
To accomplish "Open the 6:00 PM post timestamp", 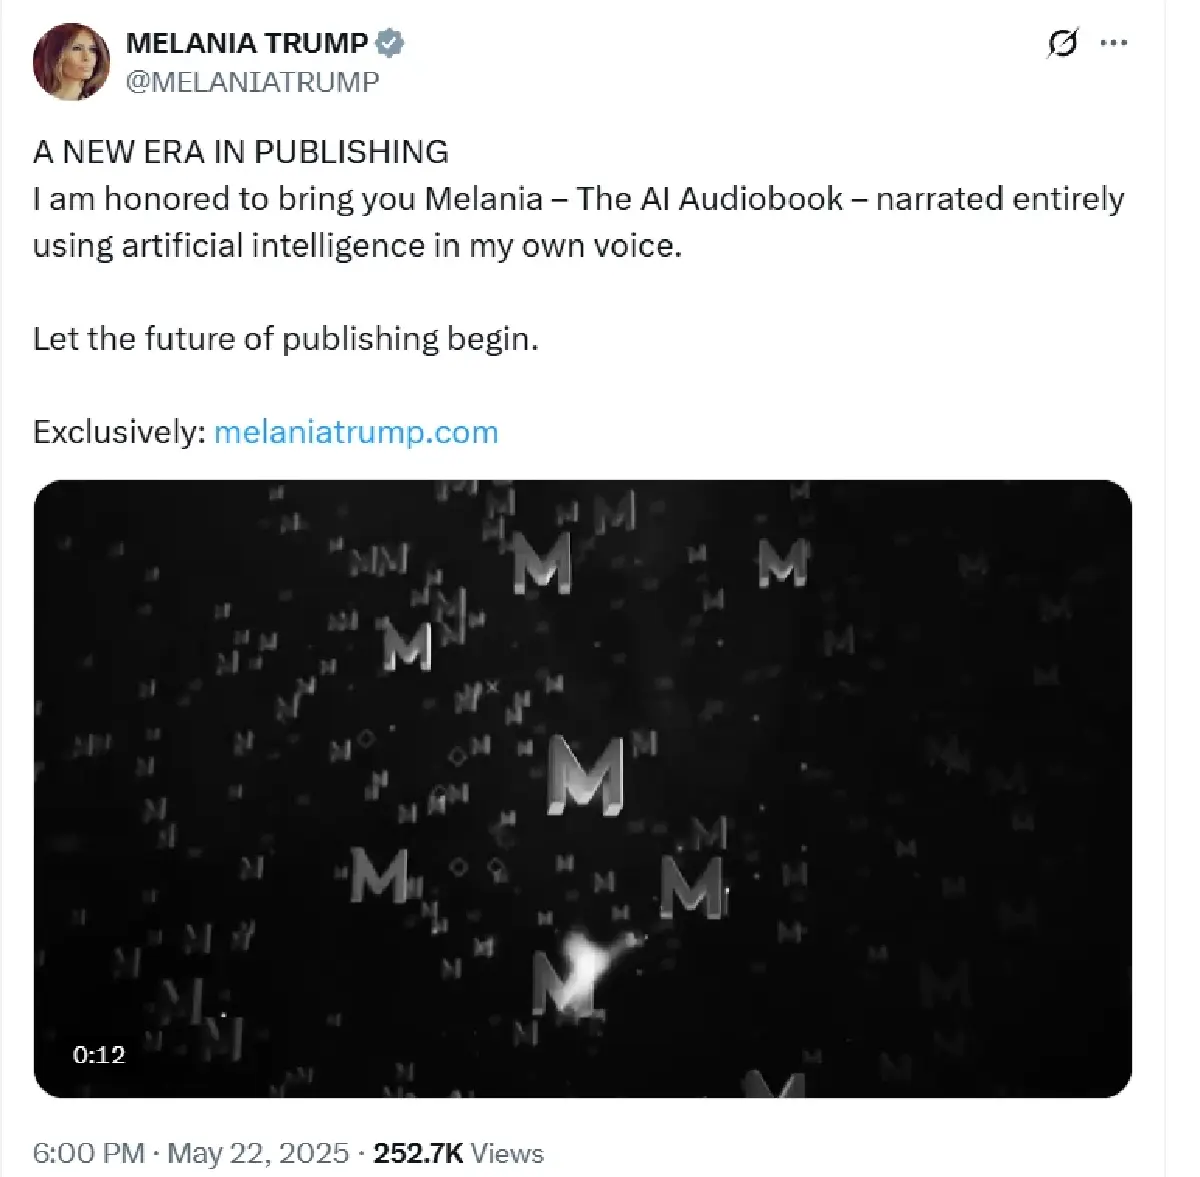I will 88,1153.
